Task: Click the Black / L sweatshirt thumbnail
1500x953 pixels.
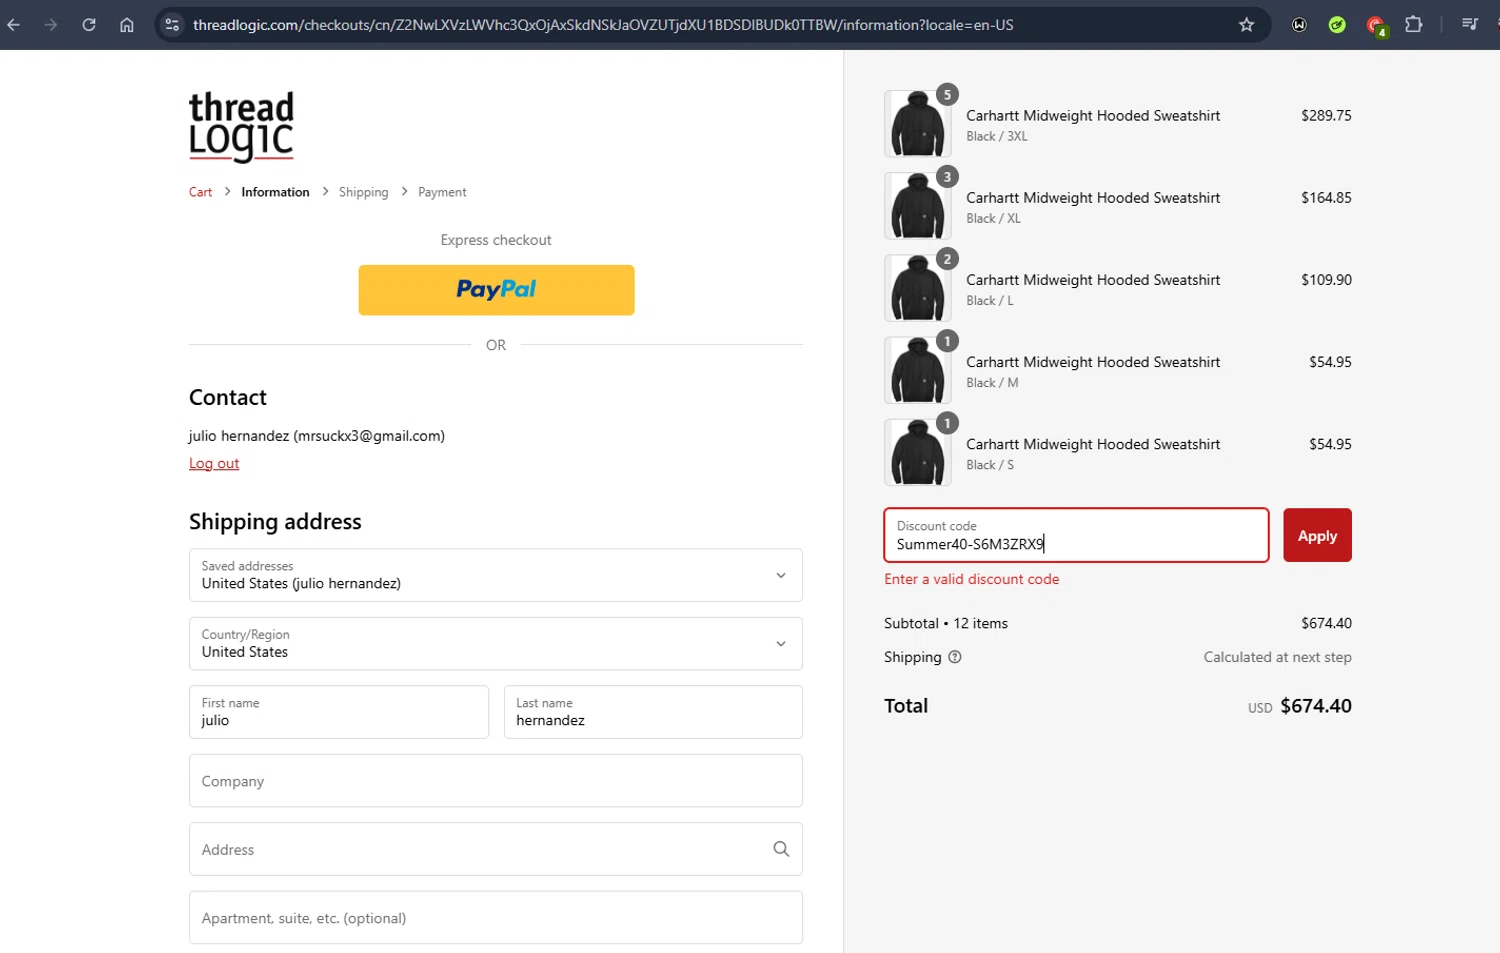Action: tap(917, 288)
